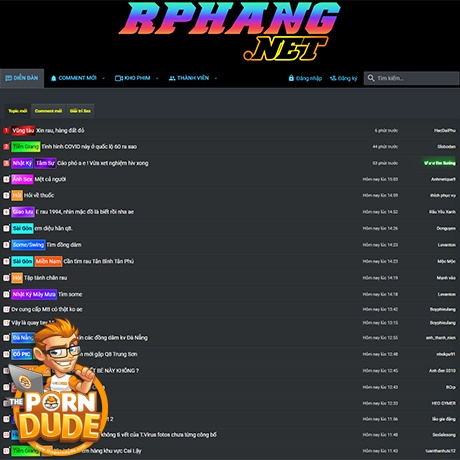Open the 'Tìm đồng dâm' thread
Viewport: 460px width, 460px height.
[x=64, y=245]
